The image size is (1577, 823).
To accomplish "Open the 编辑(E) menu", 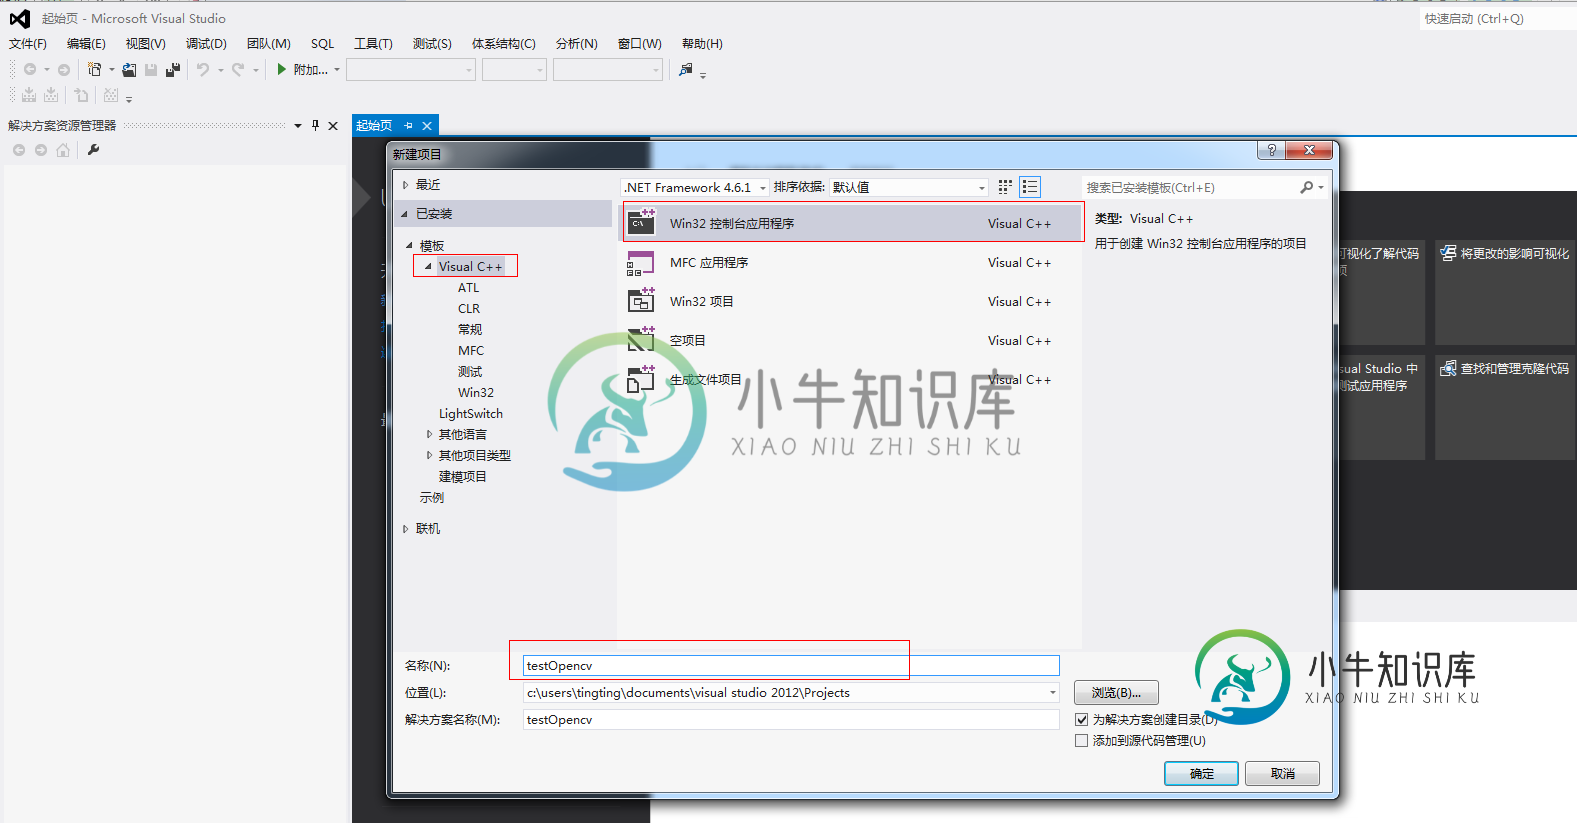I will pos(86,44).
